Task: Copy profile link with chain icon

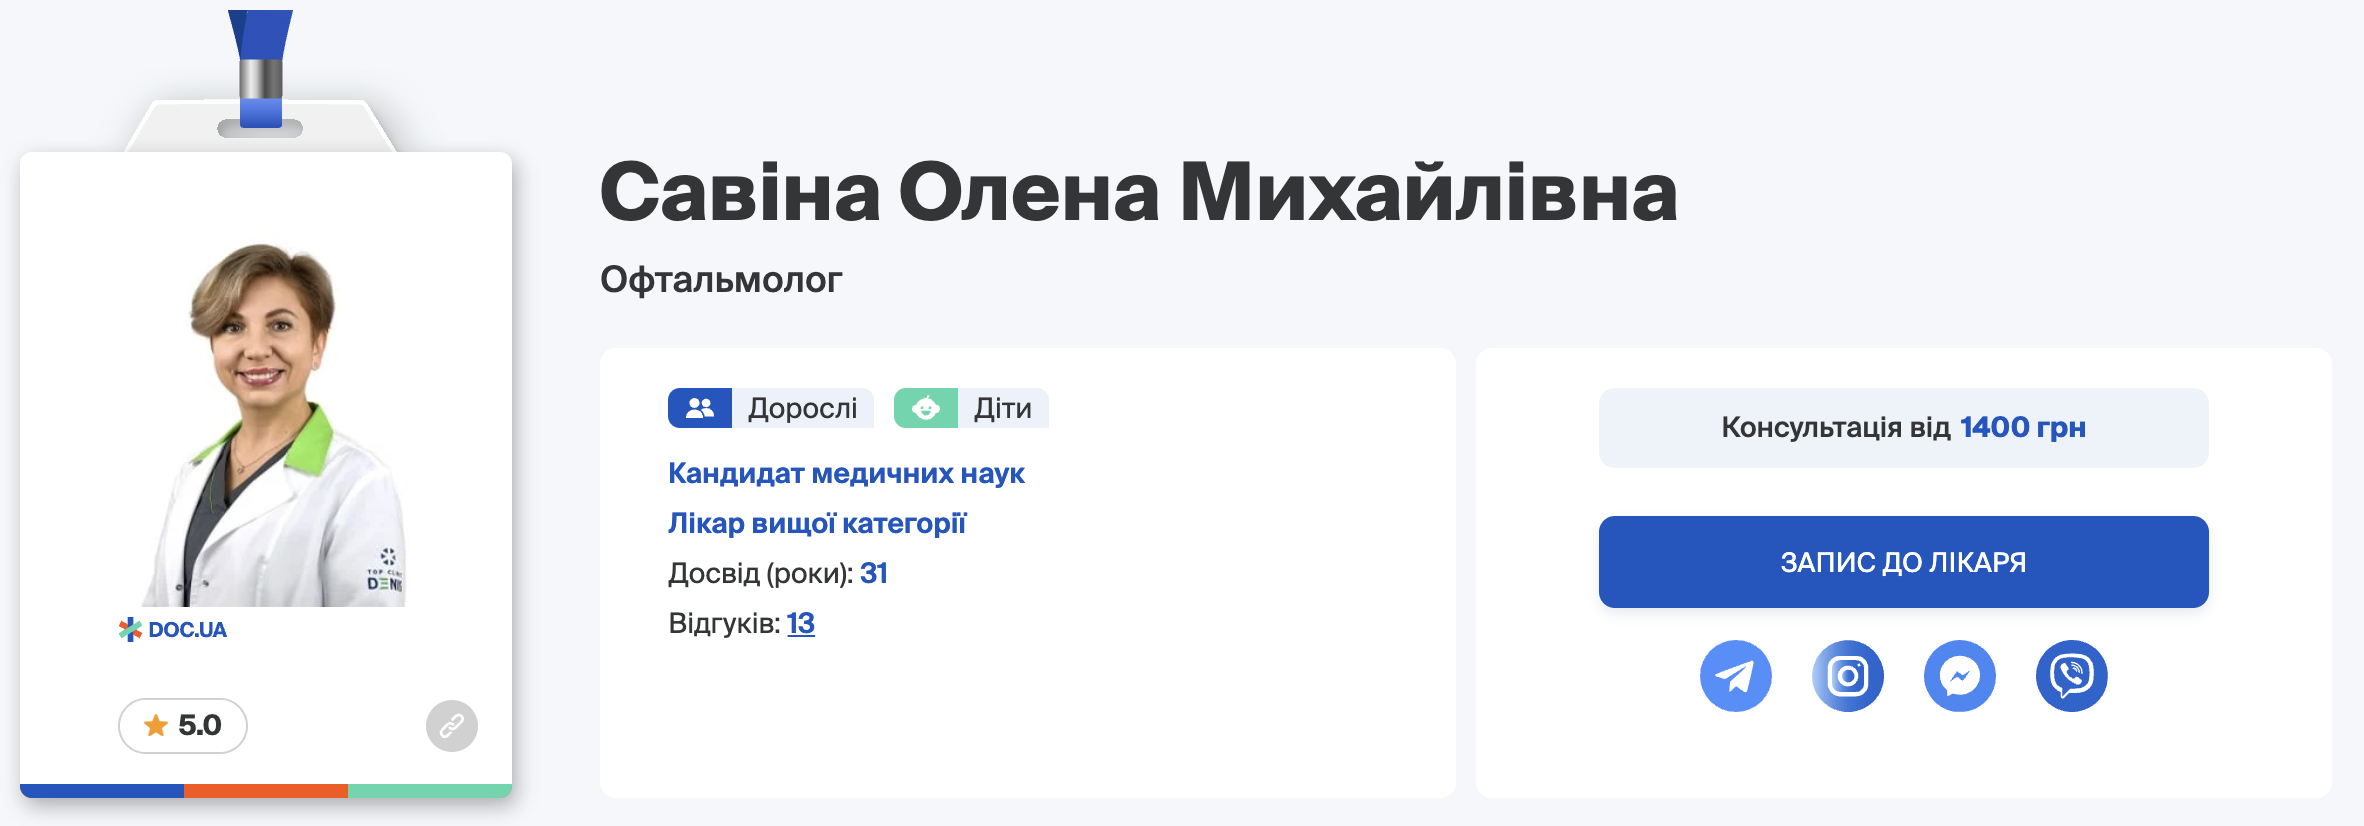Action: pyautogui.click(x=452, y=725)
